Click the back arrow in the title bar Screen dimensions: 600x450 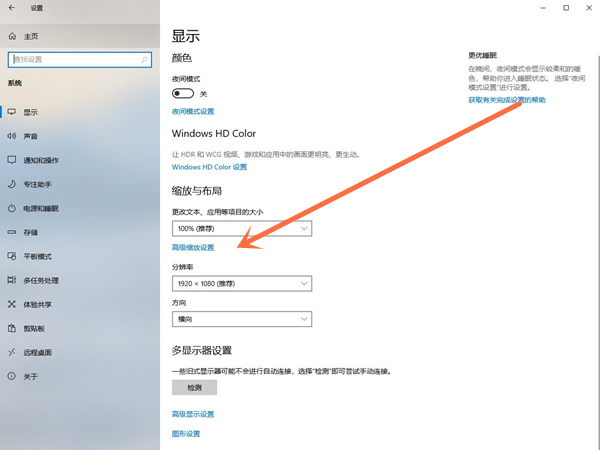[x=10, y=9]
